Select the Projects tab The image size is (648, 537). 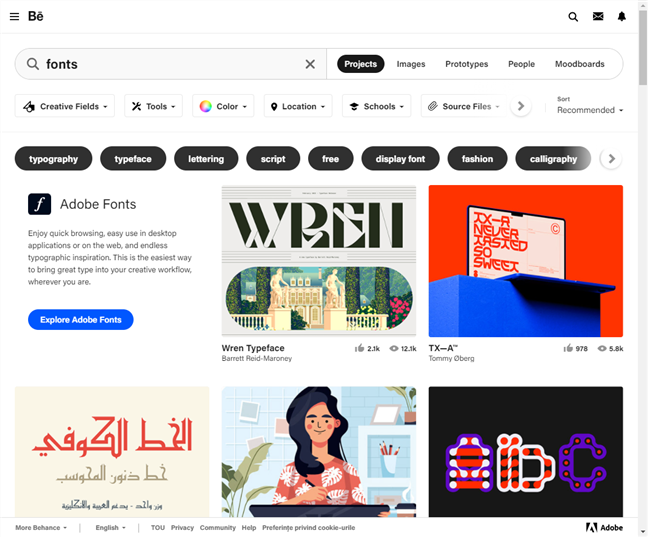coord(360,64)
